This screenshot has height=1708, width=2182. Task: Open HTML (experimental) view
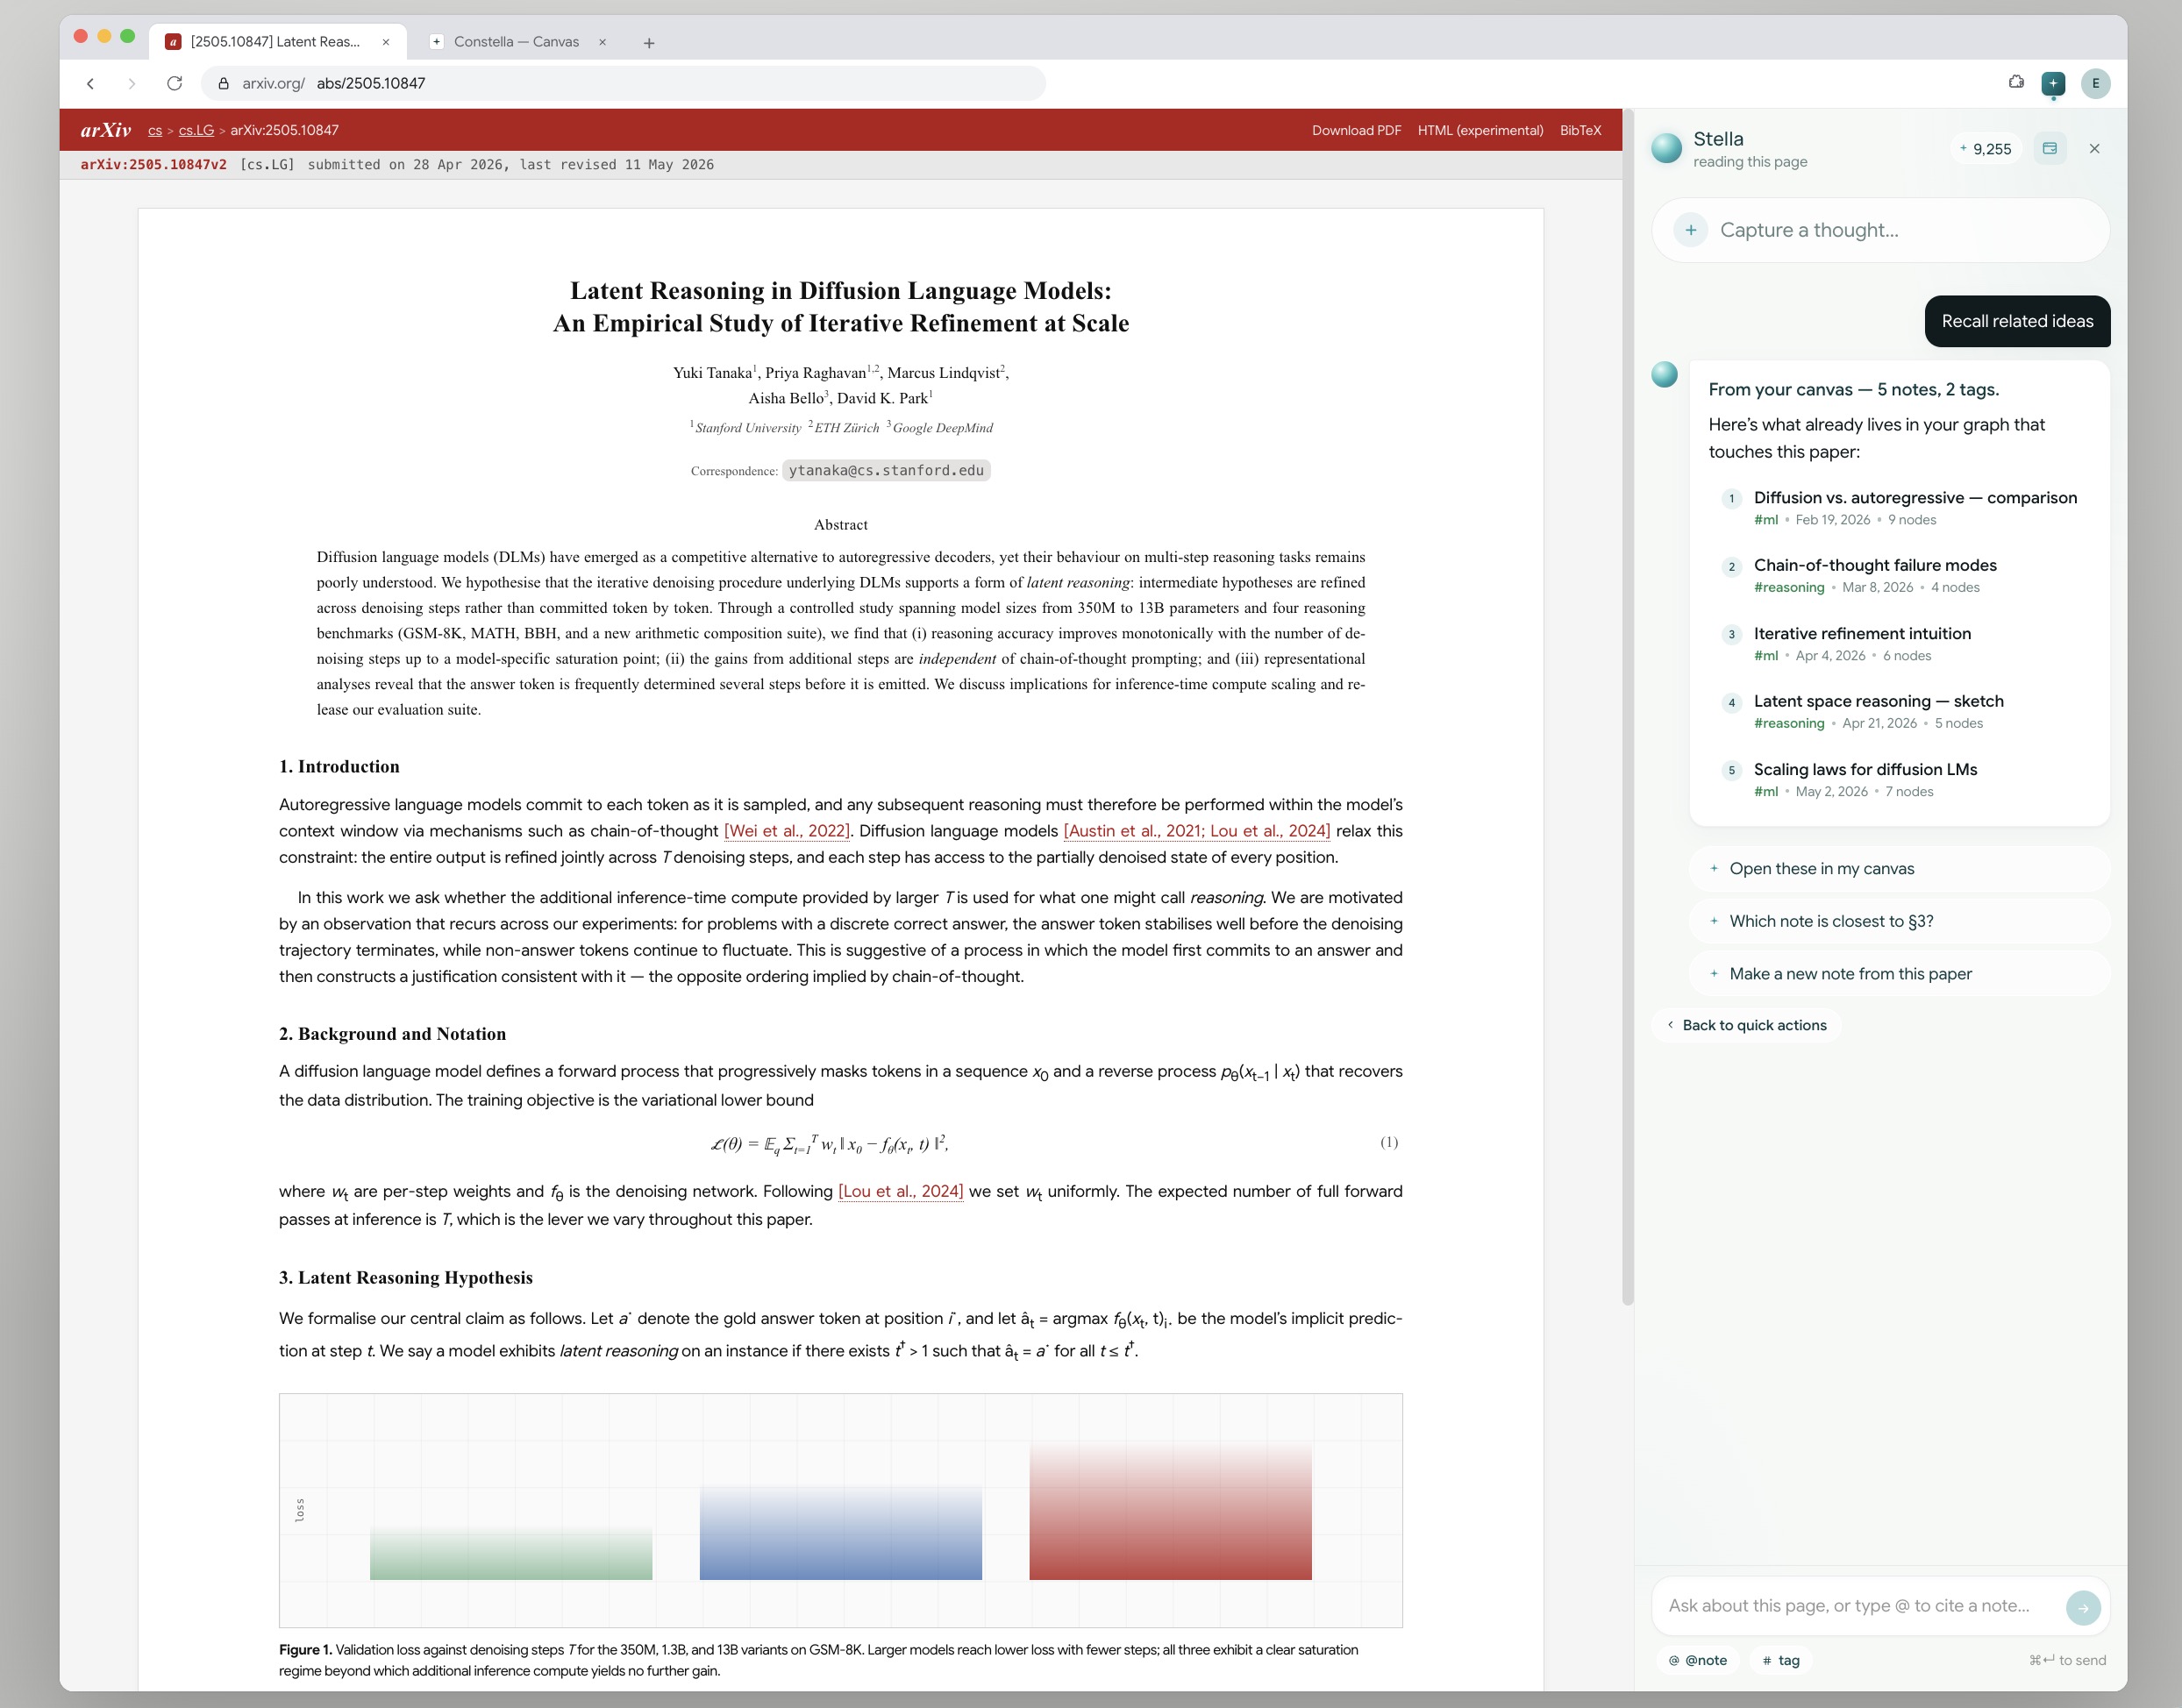1480,131
